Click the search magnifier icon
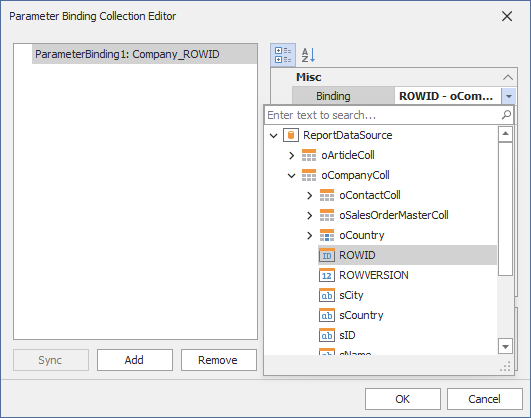The height and width of the screenshot is (418, 531). pos(506,115)
